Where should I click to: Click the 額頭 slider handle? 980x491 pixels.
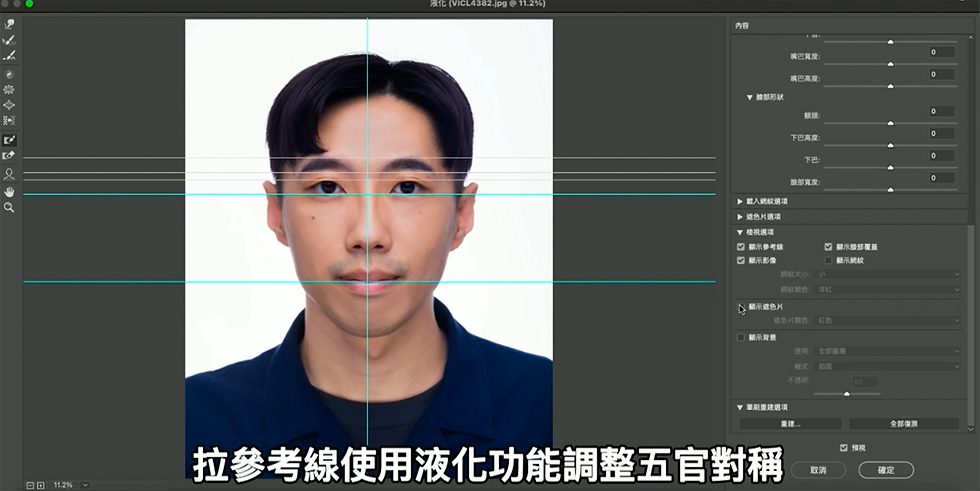coord(890,123)
